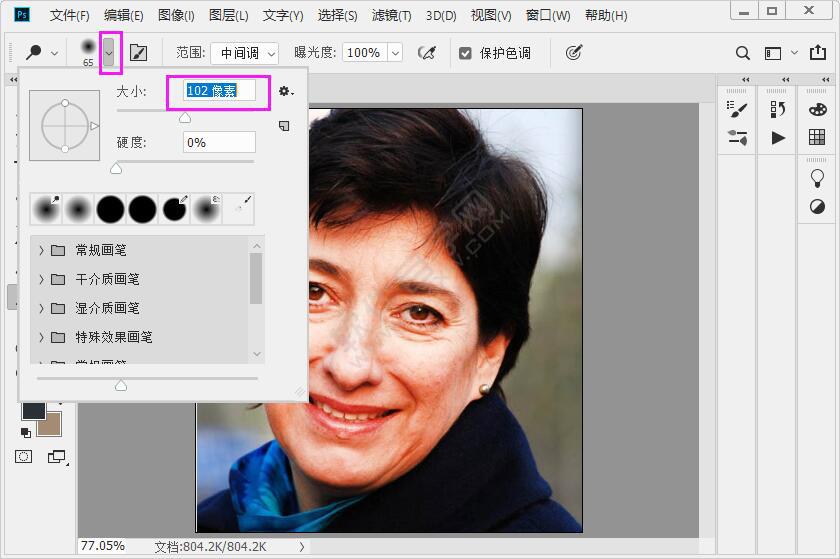
Task: Click the brush list scroll down arrow
Action: 257,354
